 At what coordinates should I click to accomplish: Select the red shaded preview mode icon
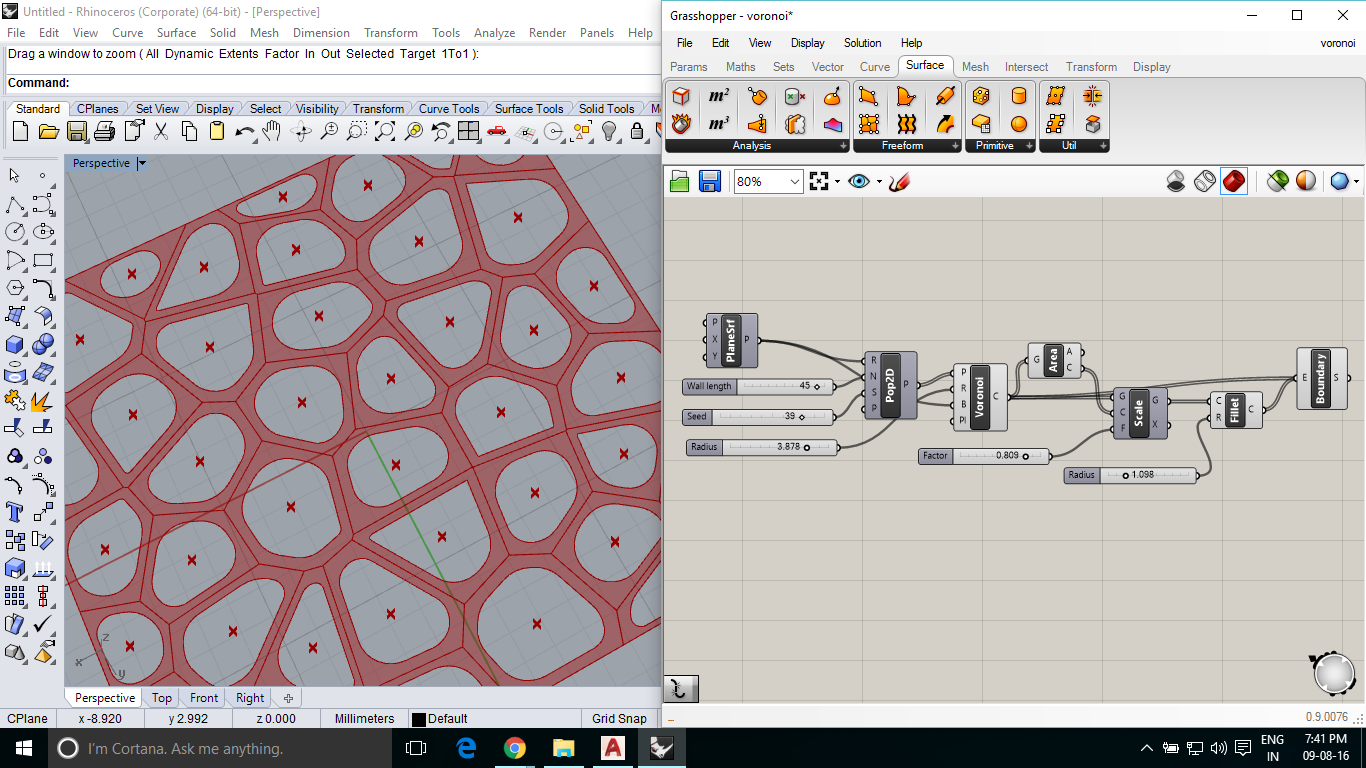coord(1234,181)
